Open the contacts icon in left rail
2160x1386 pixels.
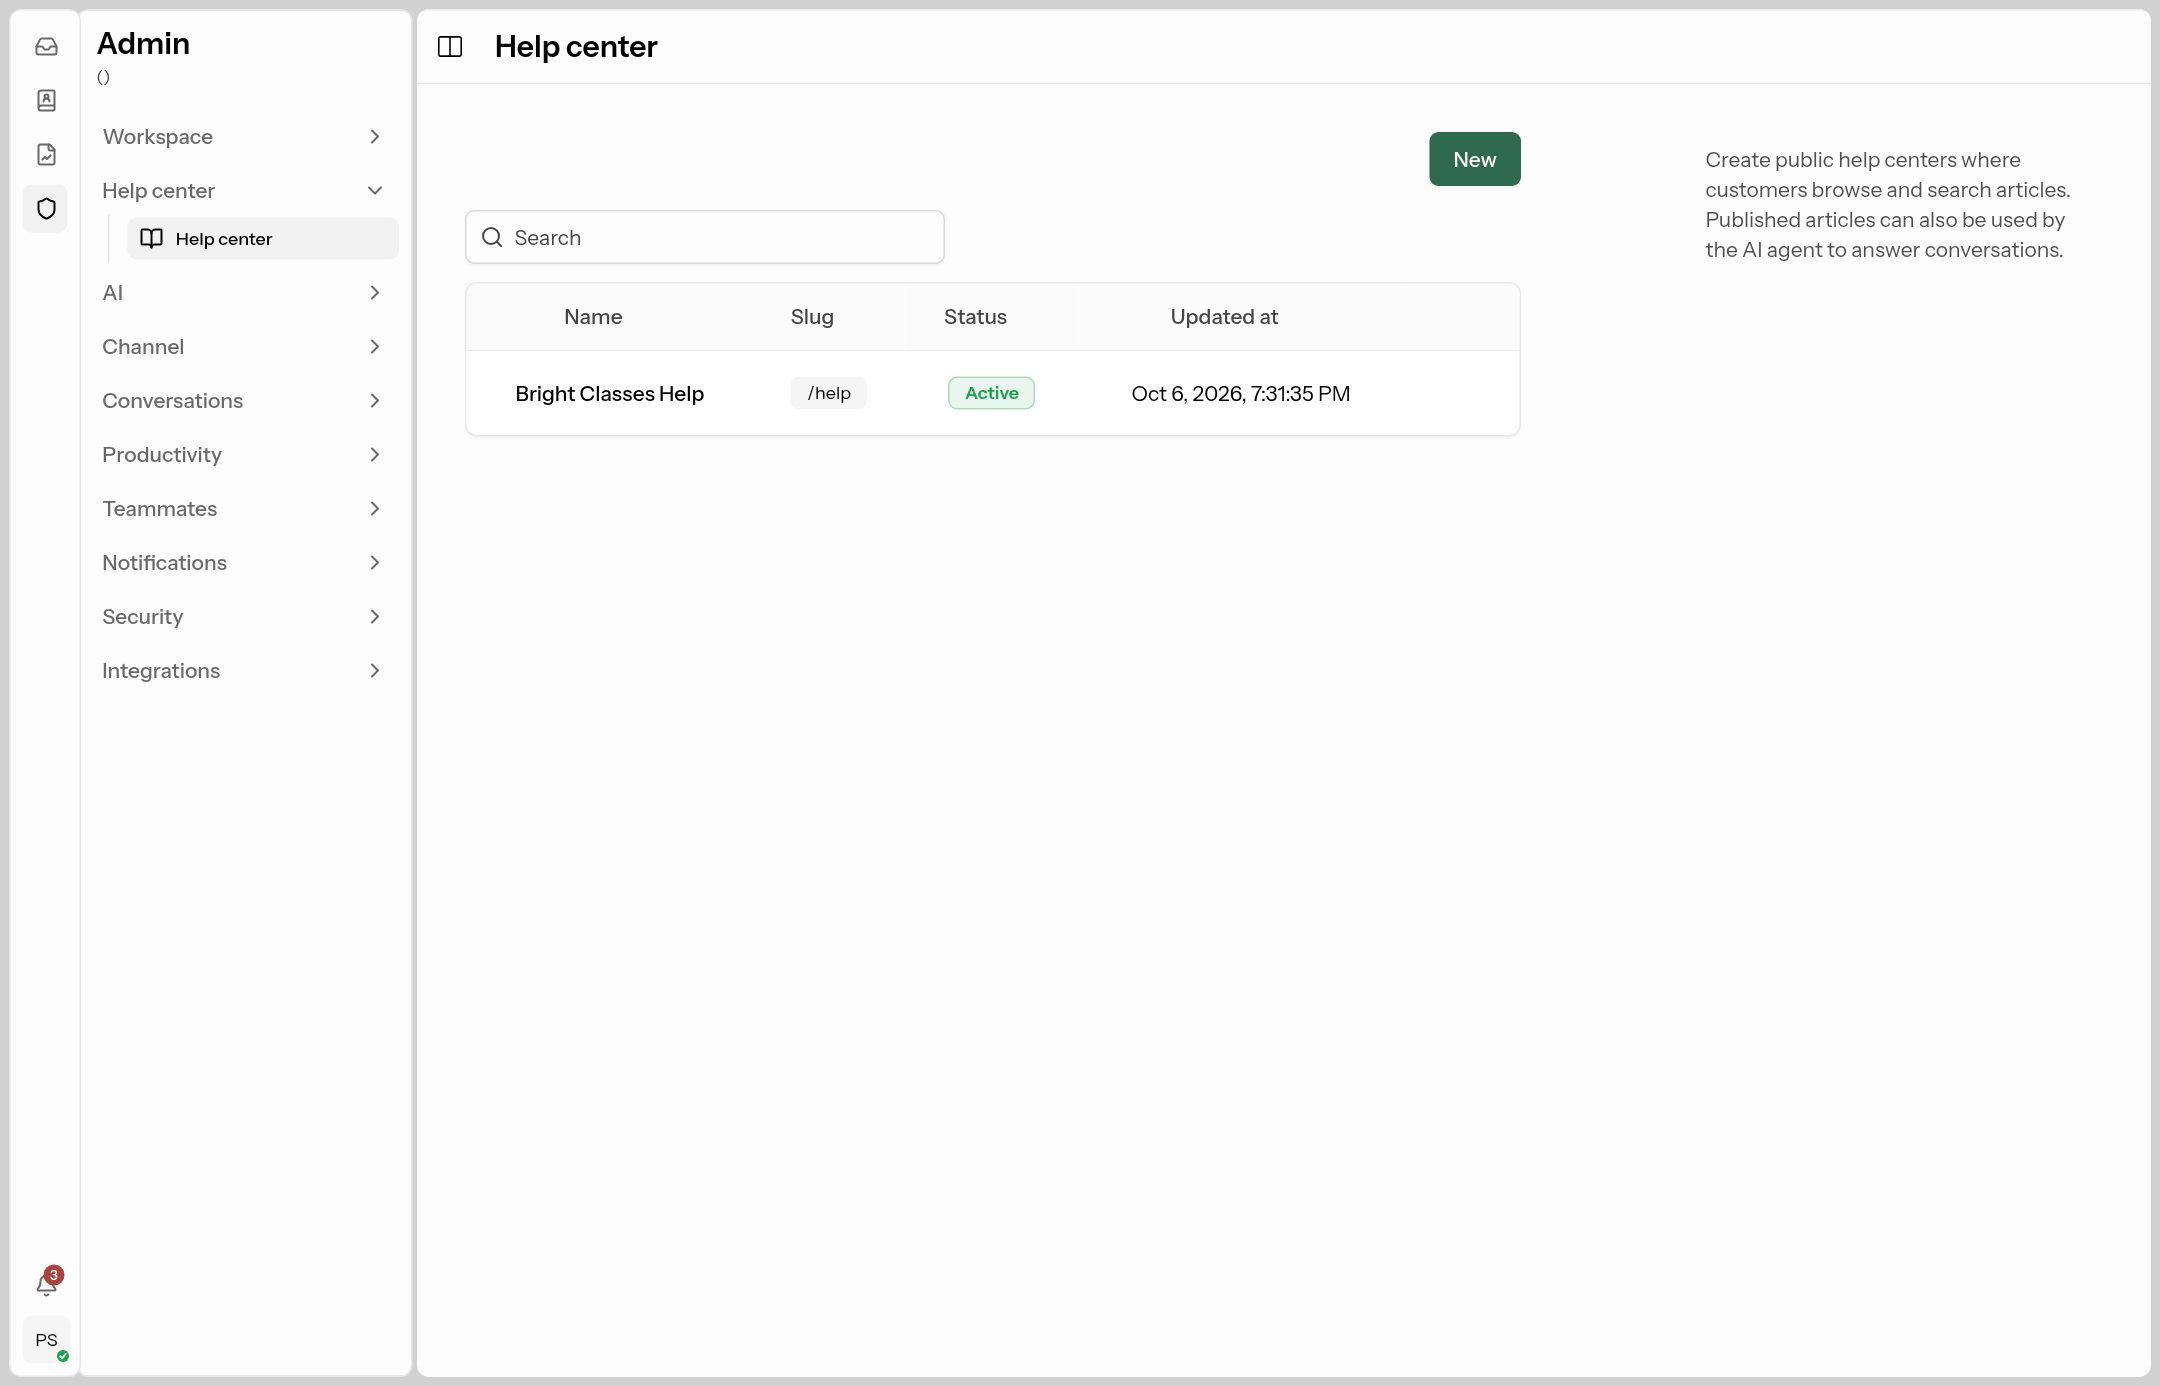[46, 100]
